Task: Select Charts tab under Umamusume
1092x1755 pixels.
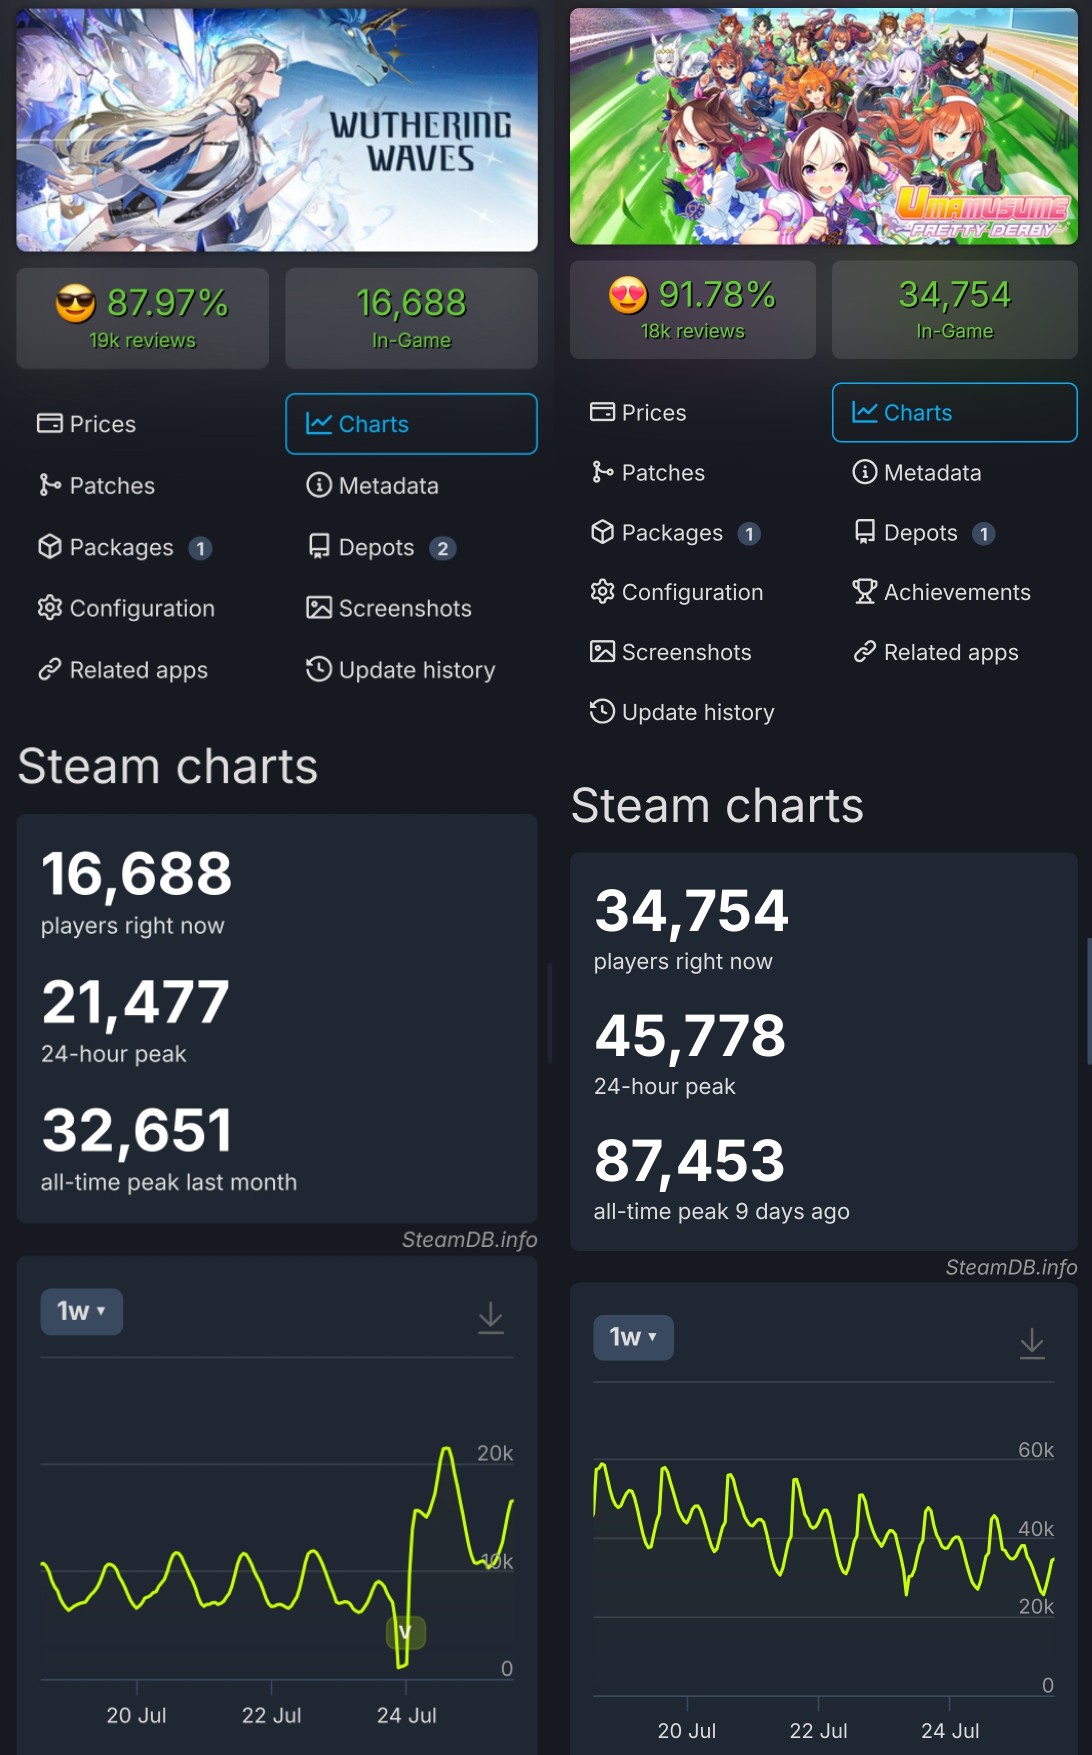Action: [x=954, y=412]
